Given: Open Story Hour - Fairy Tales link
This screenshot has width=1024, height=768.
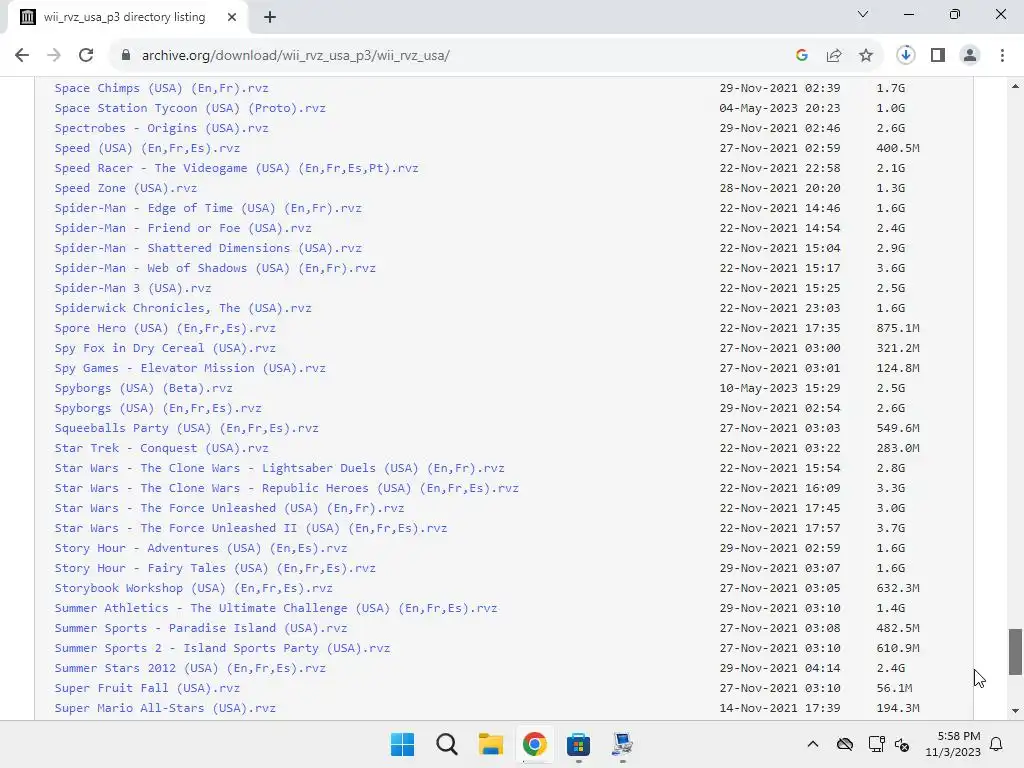Looking at the screenshot, I should (x=215, y=568).
